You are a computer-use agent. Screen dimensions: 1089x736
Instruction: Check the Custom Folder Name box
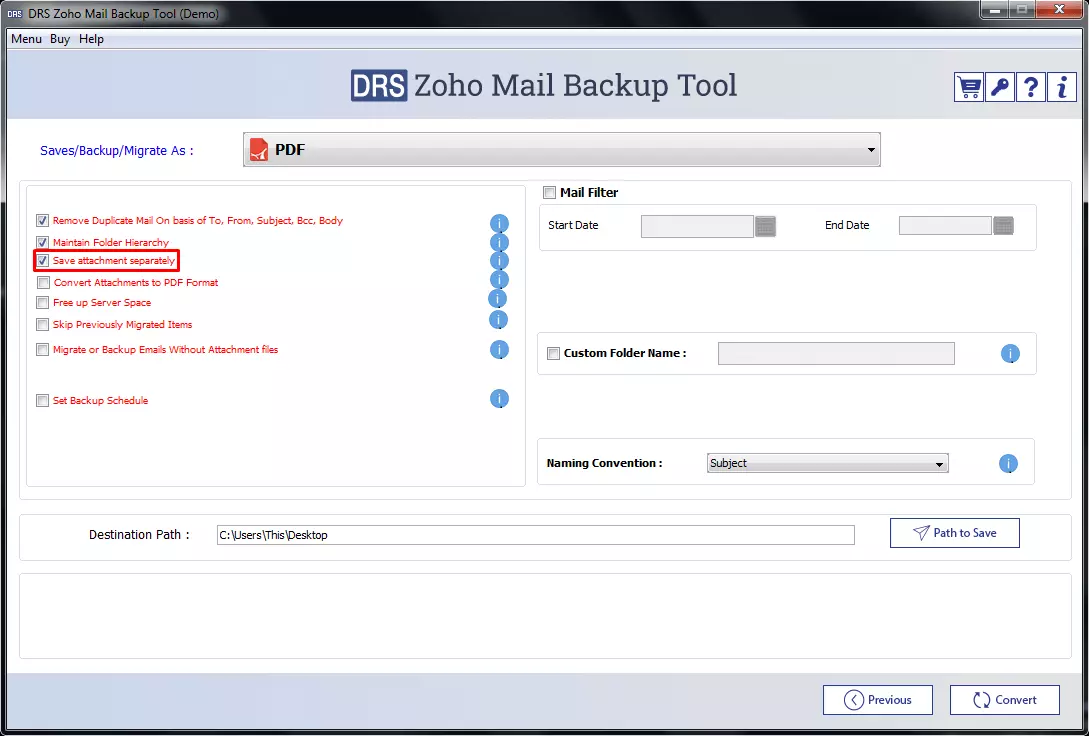554,353
